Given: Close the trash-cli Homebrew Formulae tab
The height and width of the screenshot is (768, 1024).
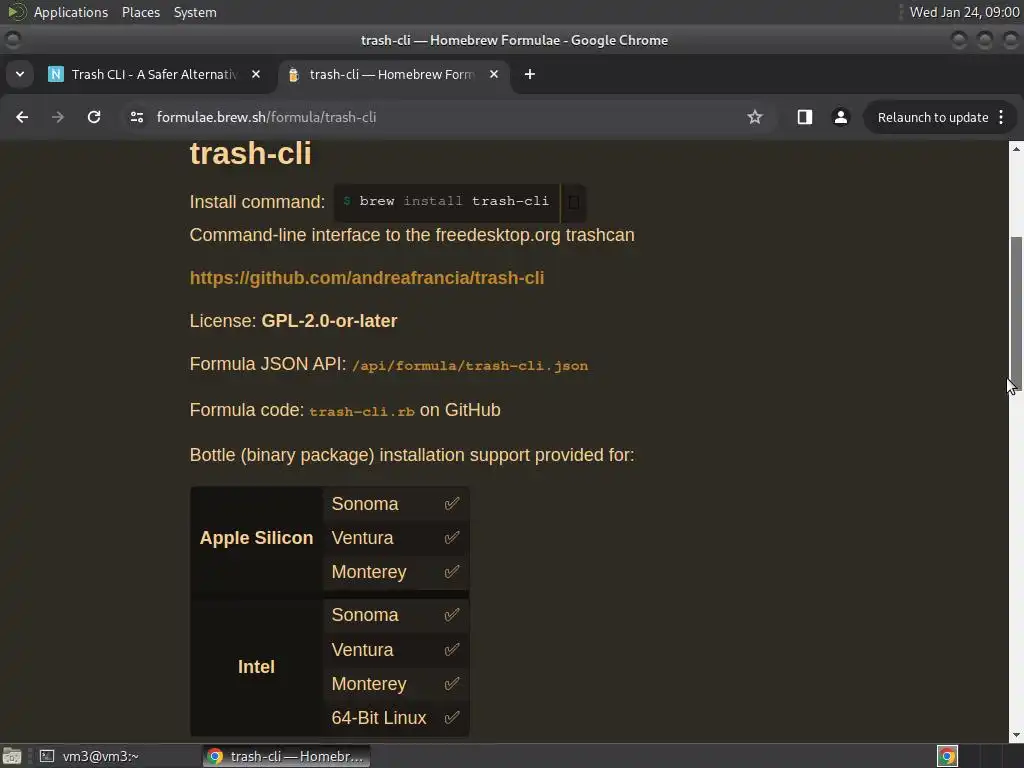Looking at the screenshot, I should (x=494, y=74).
